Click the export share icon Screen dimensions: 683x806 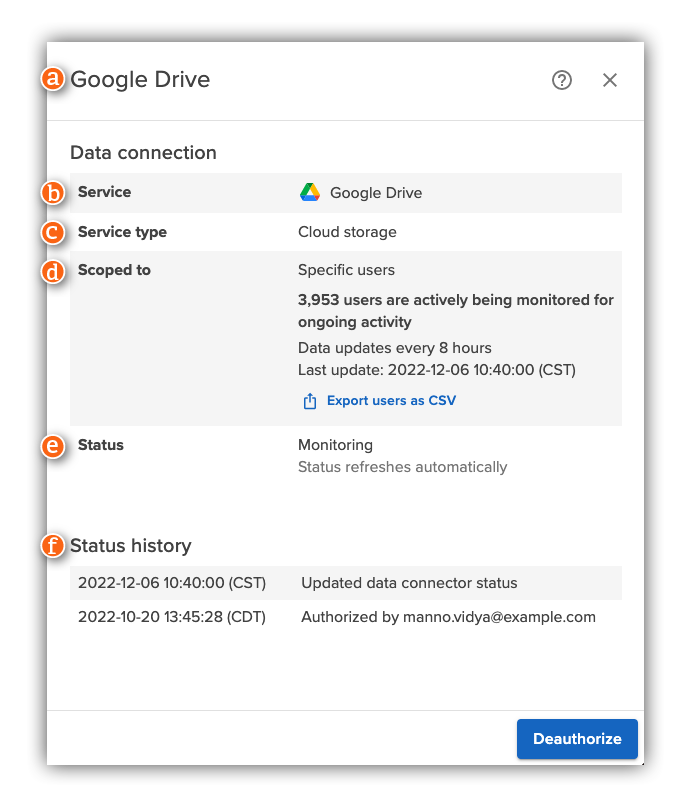point(309,401)
